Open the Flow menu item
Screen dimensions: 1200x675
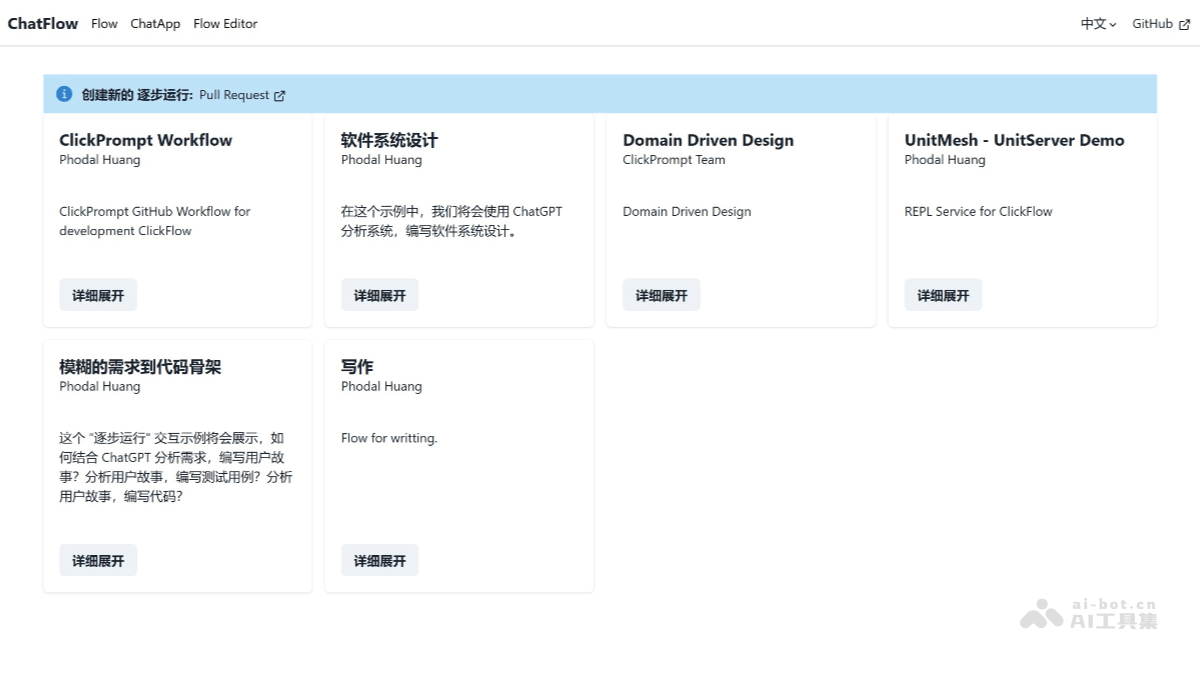click(x=104, y=24)
